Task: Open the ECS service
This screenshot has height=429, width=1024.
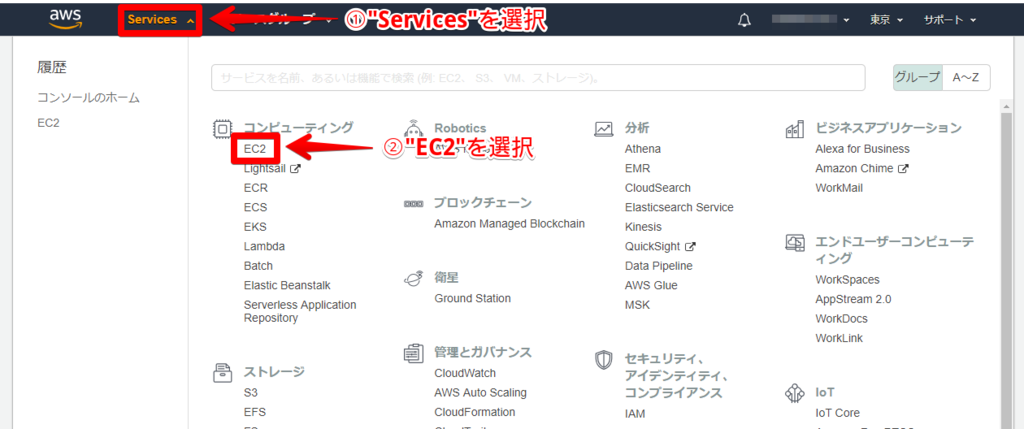Action: [255, 208]
